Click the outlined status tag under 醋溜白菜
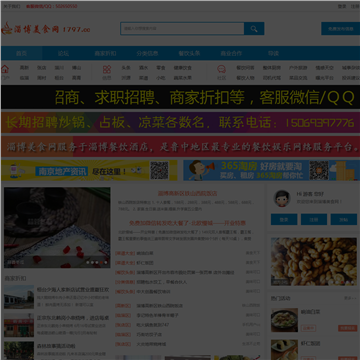Viewport: 360px width, 360px height. click(x=308, y=328)
